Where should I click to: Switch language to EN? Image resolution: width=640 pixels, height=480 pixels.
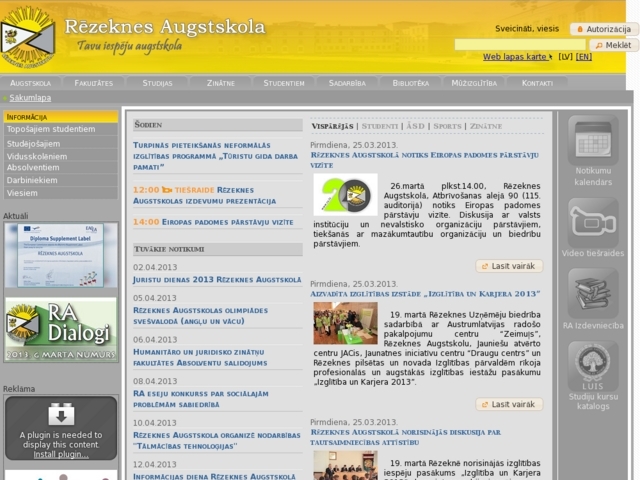coord(584,57)
